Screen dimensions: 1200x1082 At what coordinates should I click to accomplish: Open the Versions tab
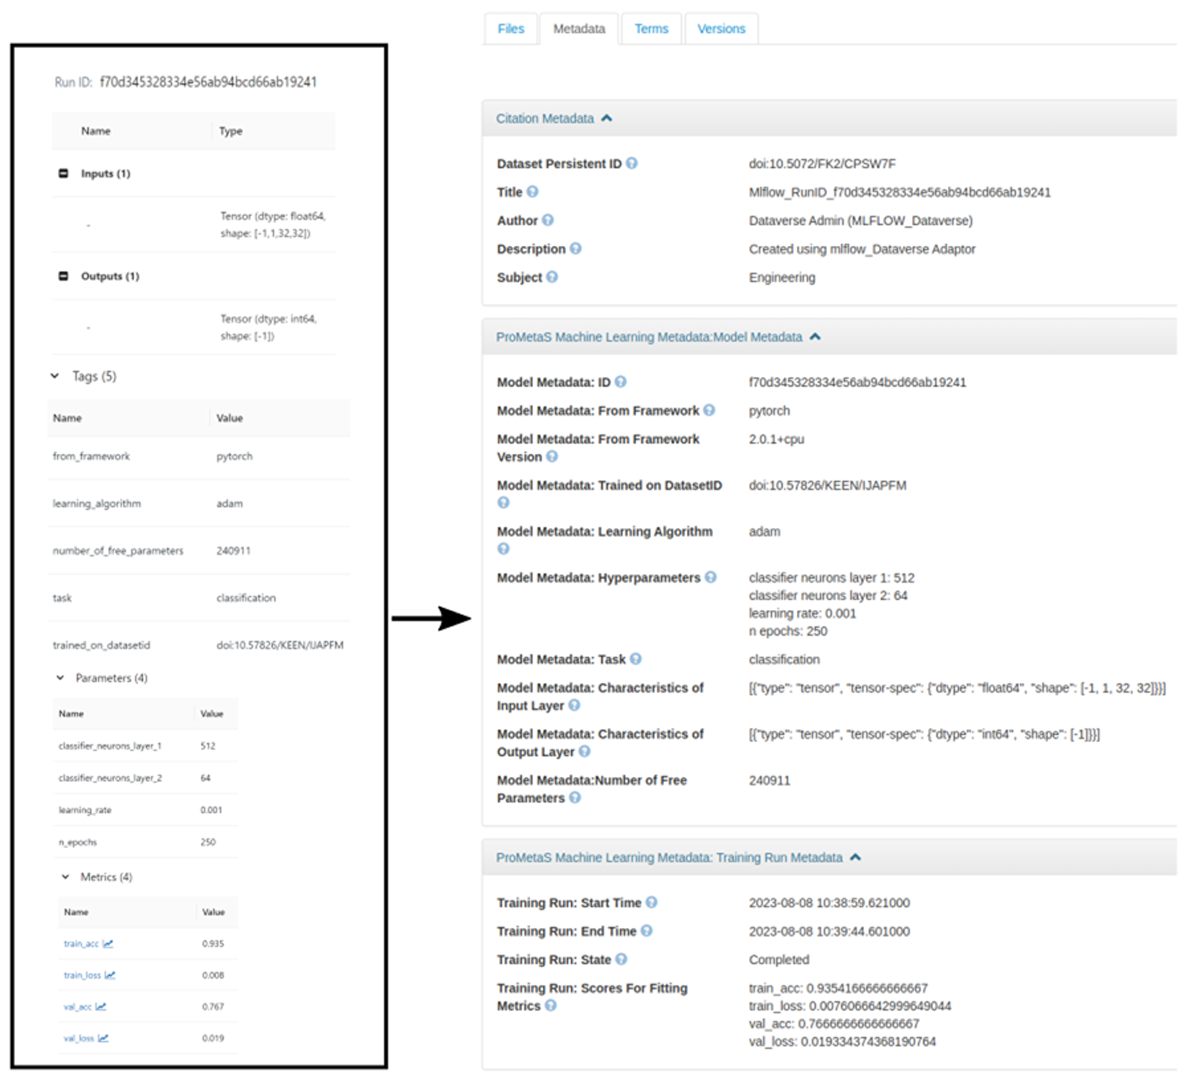click(721, 29)
